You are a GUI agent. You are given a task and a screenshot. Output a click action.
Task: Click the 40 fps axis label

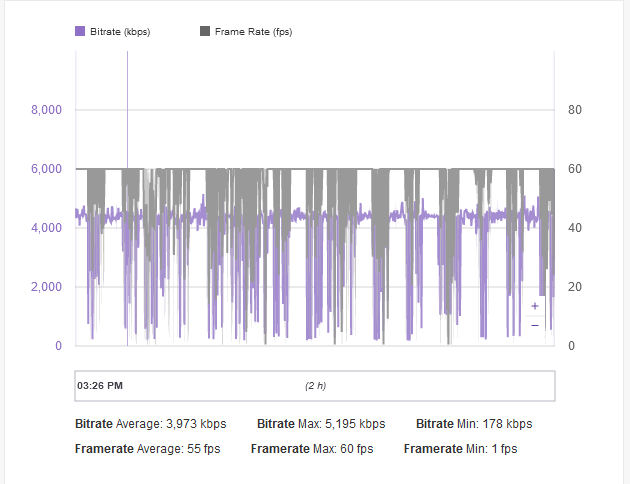(575, 228)
